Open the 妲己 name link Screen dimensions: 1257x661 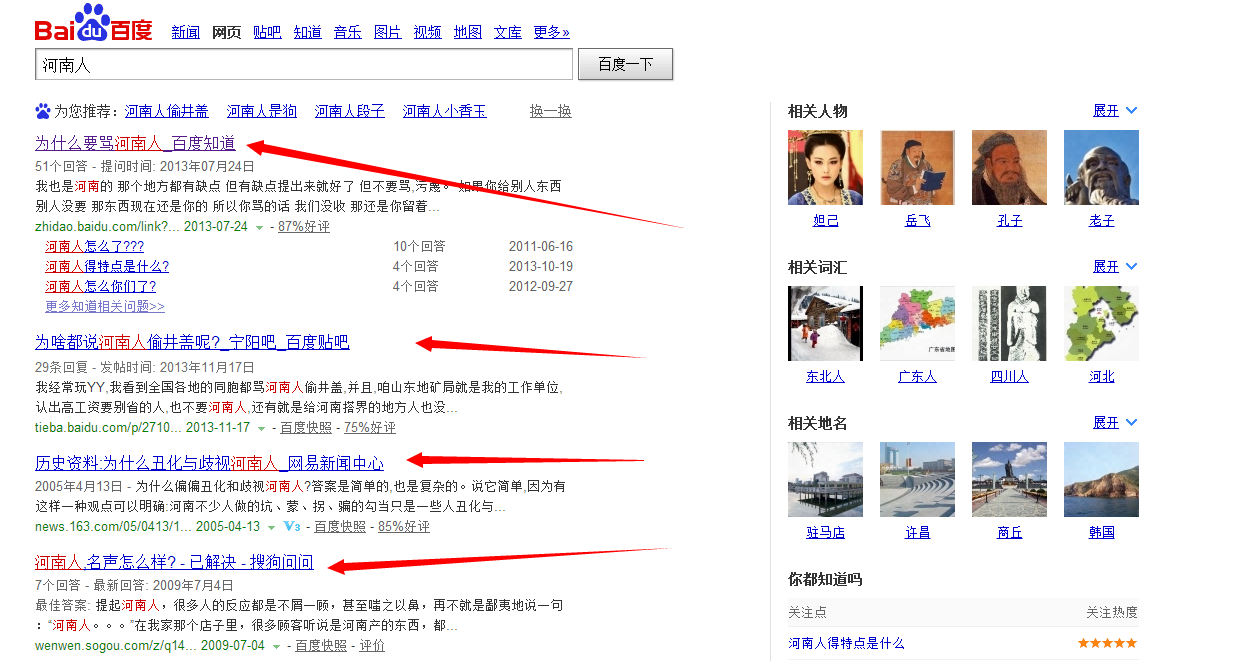click(x=825, y=221)
